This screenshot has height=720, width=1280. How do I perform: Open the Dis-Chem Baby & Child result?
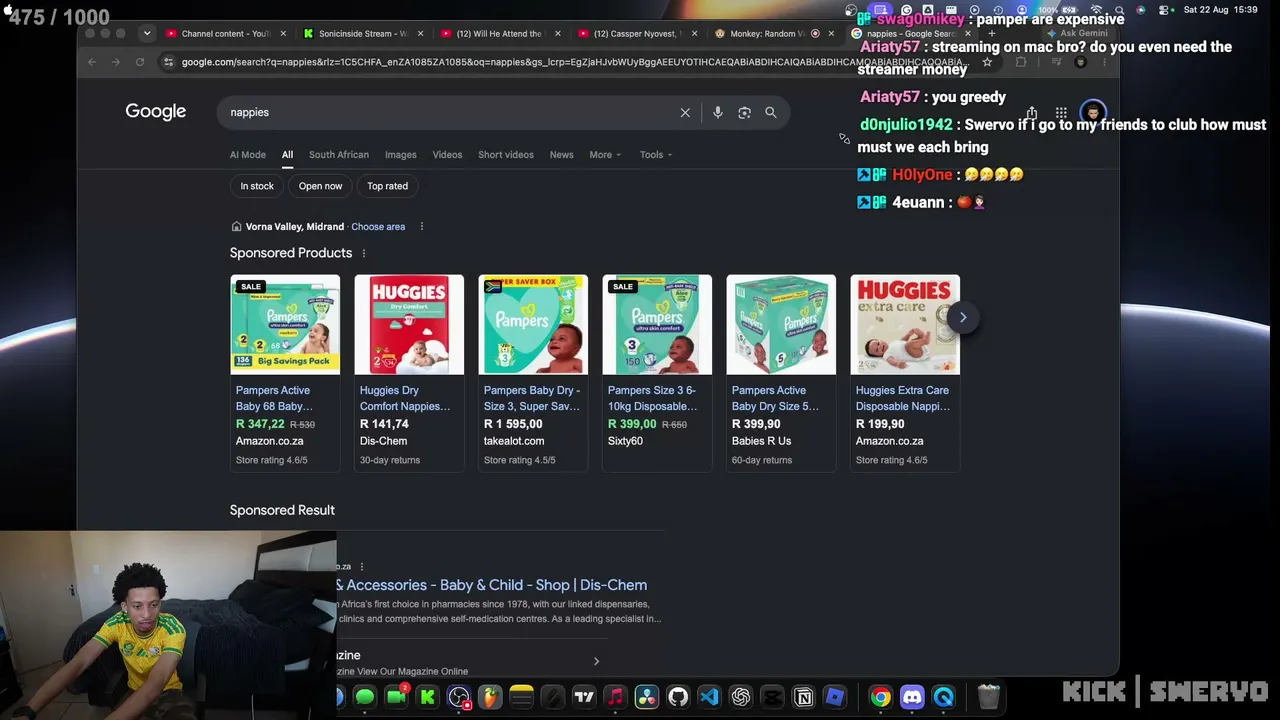click(491, 585)
